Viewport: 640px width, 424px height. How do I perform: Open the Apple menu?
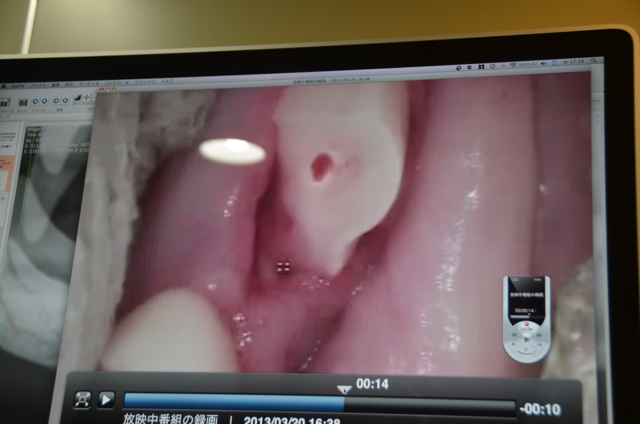coord(4,87)
